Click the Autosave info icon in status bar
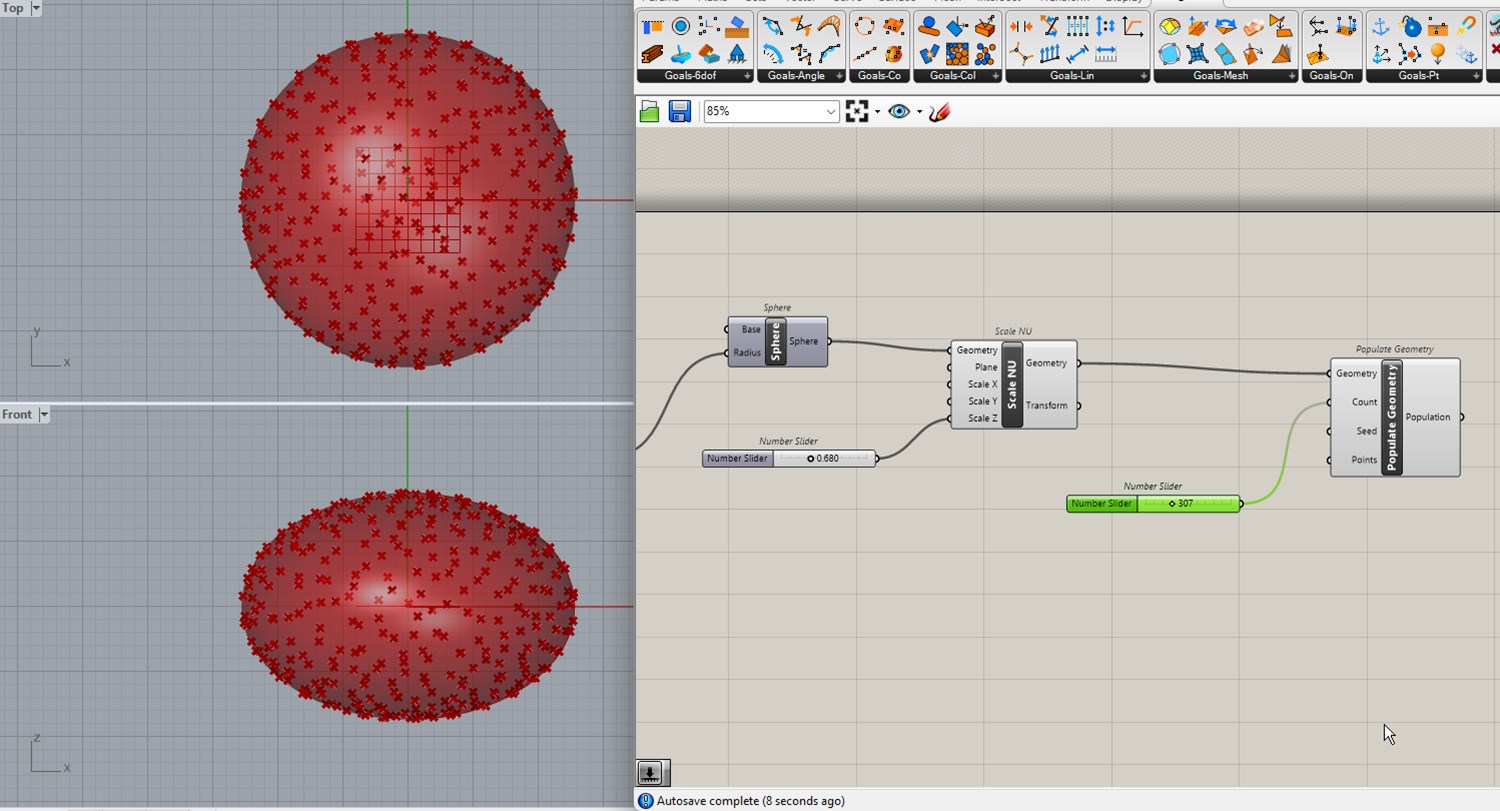This screenshot has width=1500, height=811. (645, 801)
